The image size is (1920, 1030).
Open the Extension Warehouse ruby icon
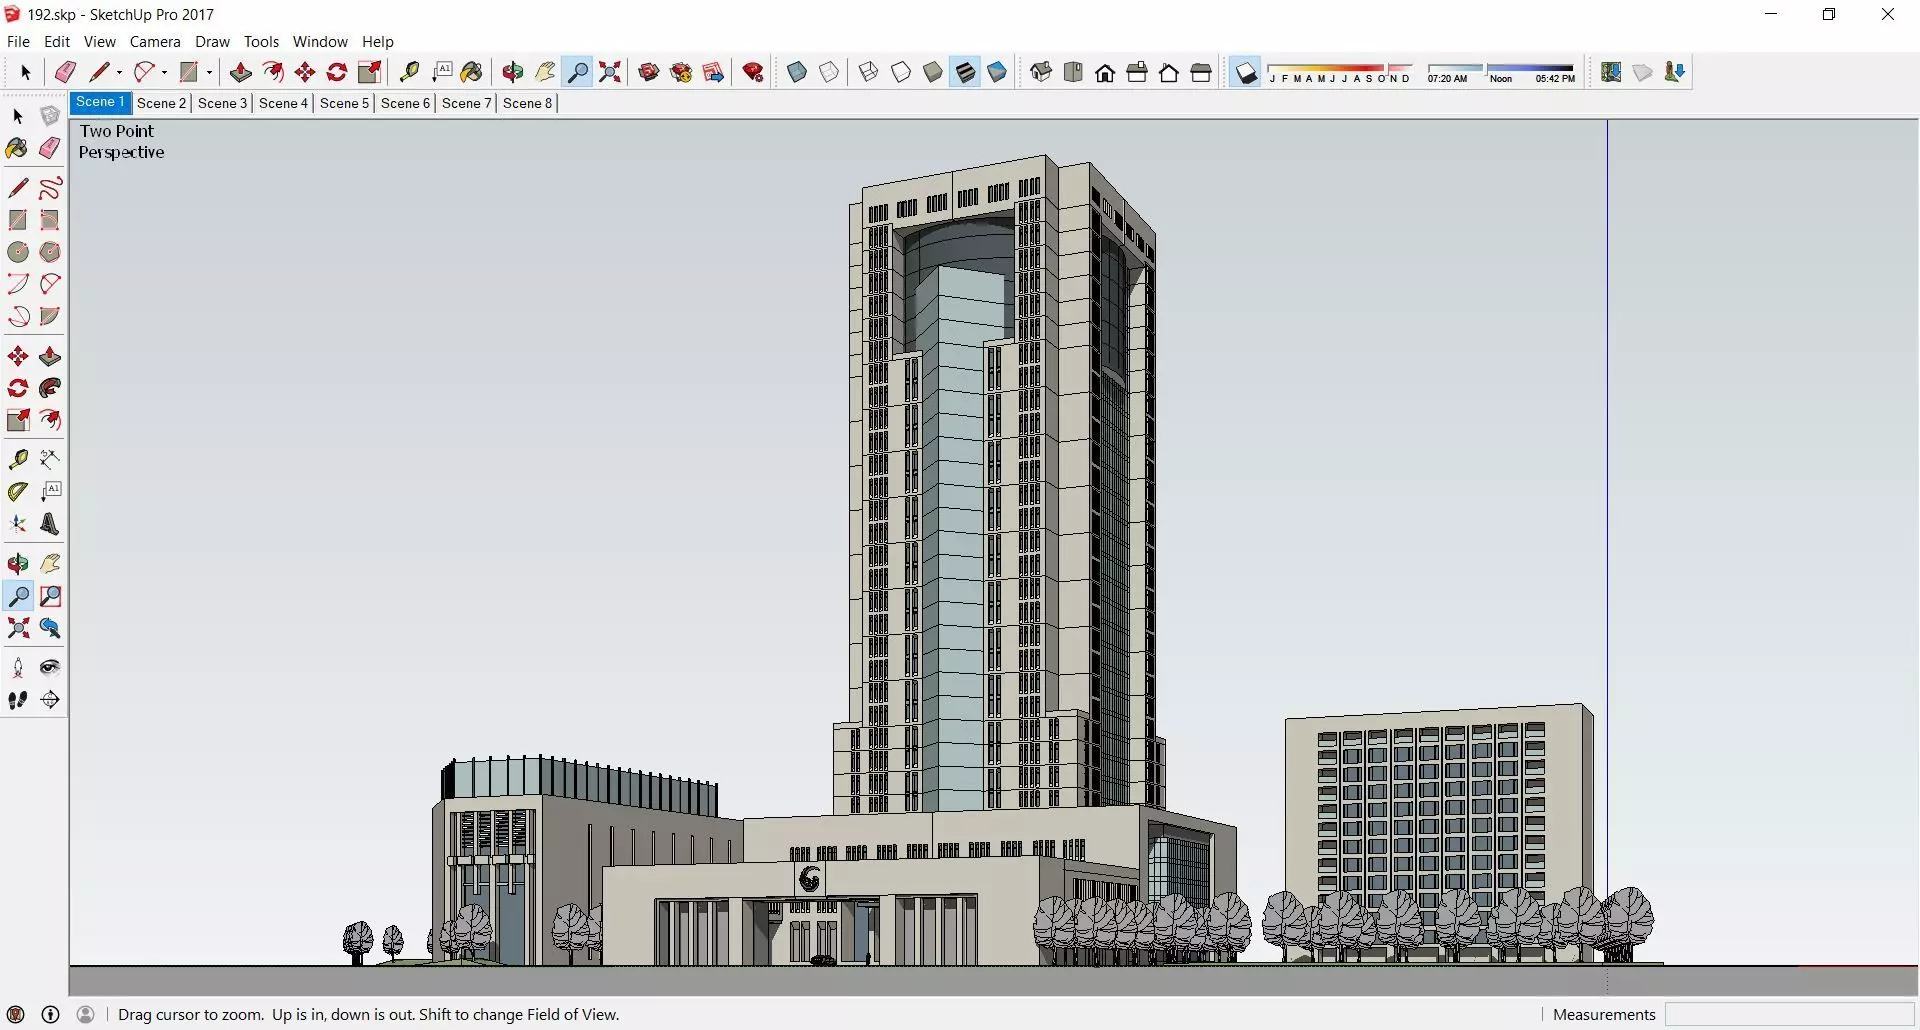tap(754, 72)
